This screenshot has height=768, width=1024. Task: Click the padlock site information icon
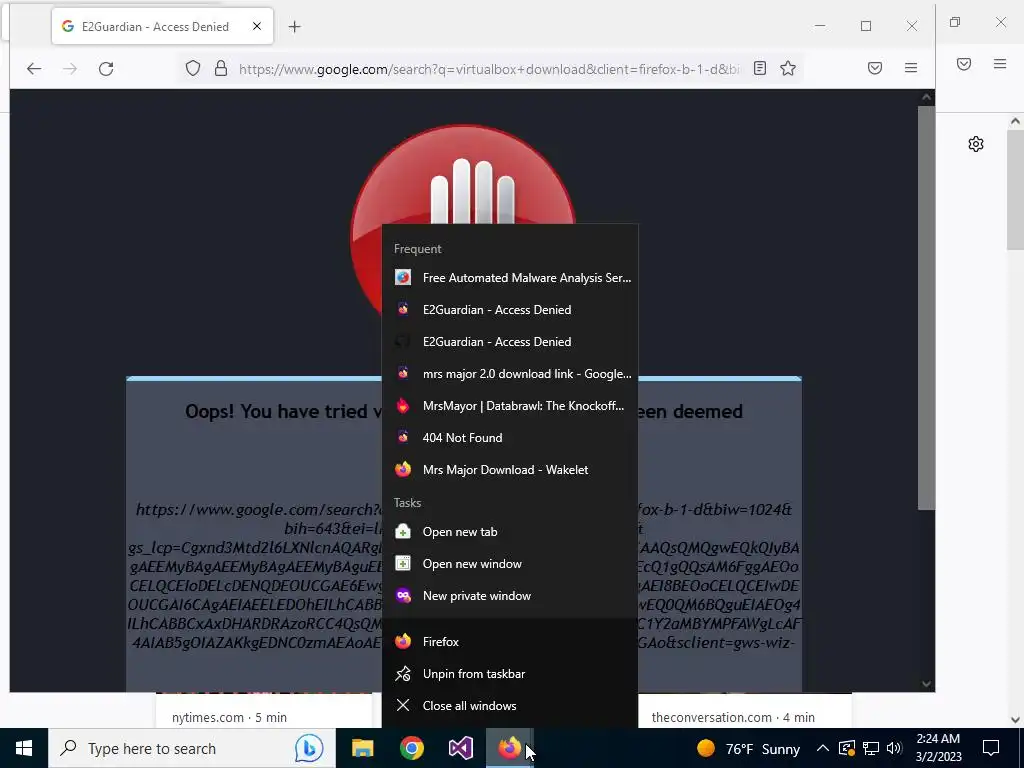point(221,69)
